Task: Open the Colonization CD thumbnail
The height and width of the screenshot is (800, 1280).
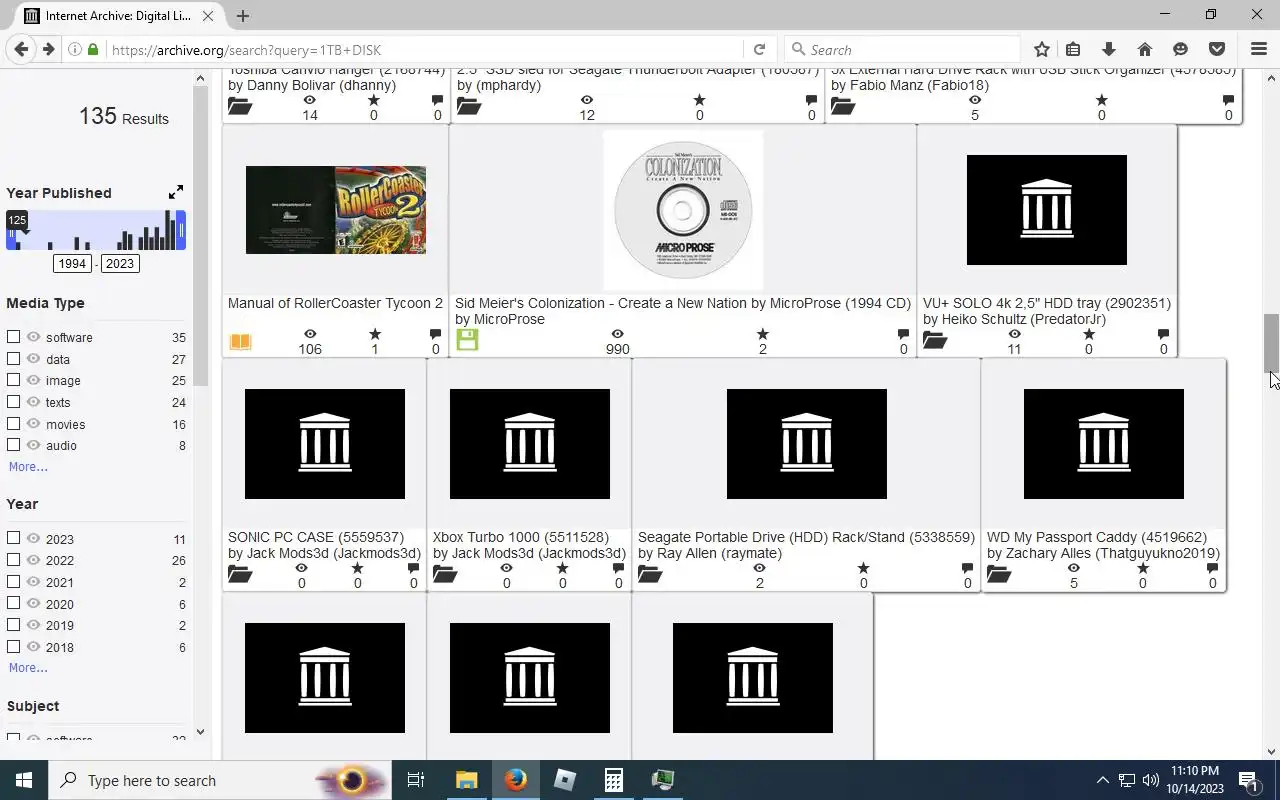Action: click(683, 210)
